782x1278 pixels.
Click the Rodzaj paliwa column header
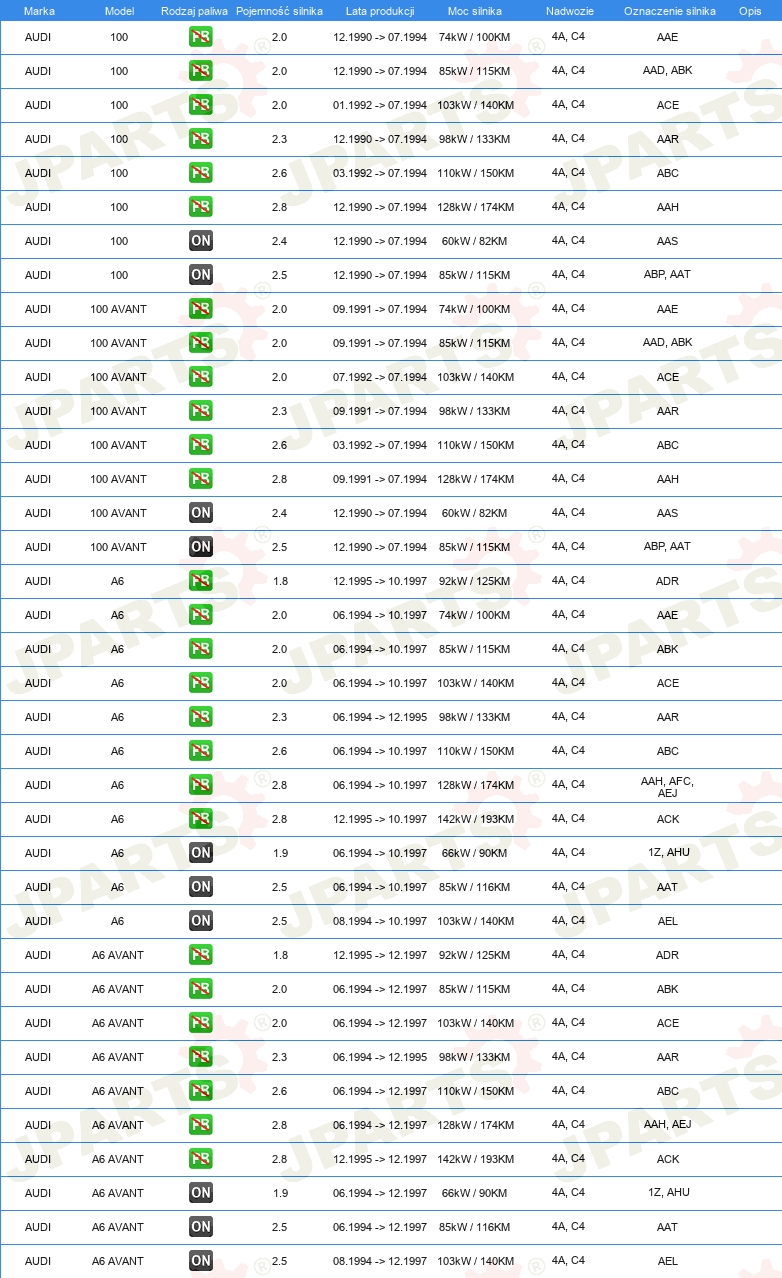(x=194, y=11)
